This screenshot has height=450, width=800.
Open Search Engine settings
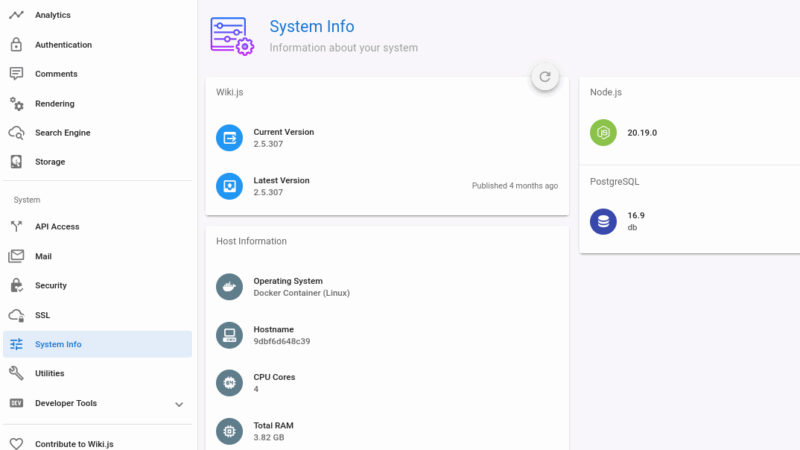[x=97, y=133]
